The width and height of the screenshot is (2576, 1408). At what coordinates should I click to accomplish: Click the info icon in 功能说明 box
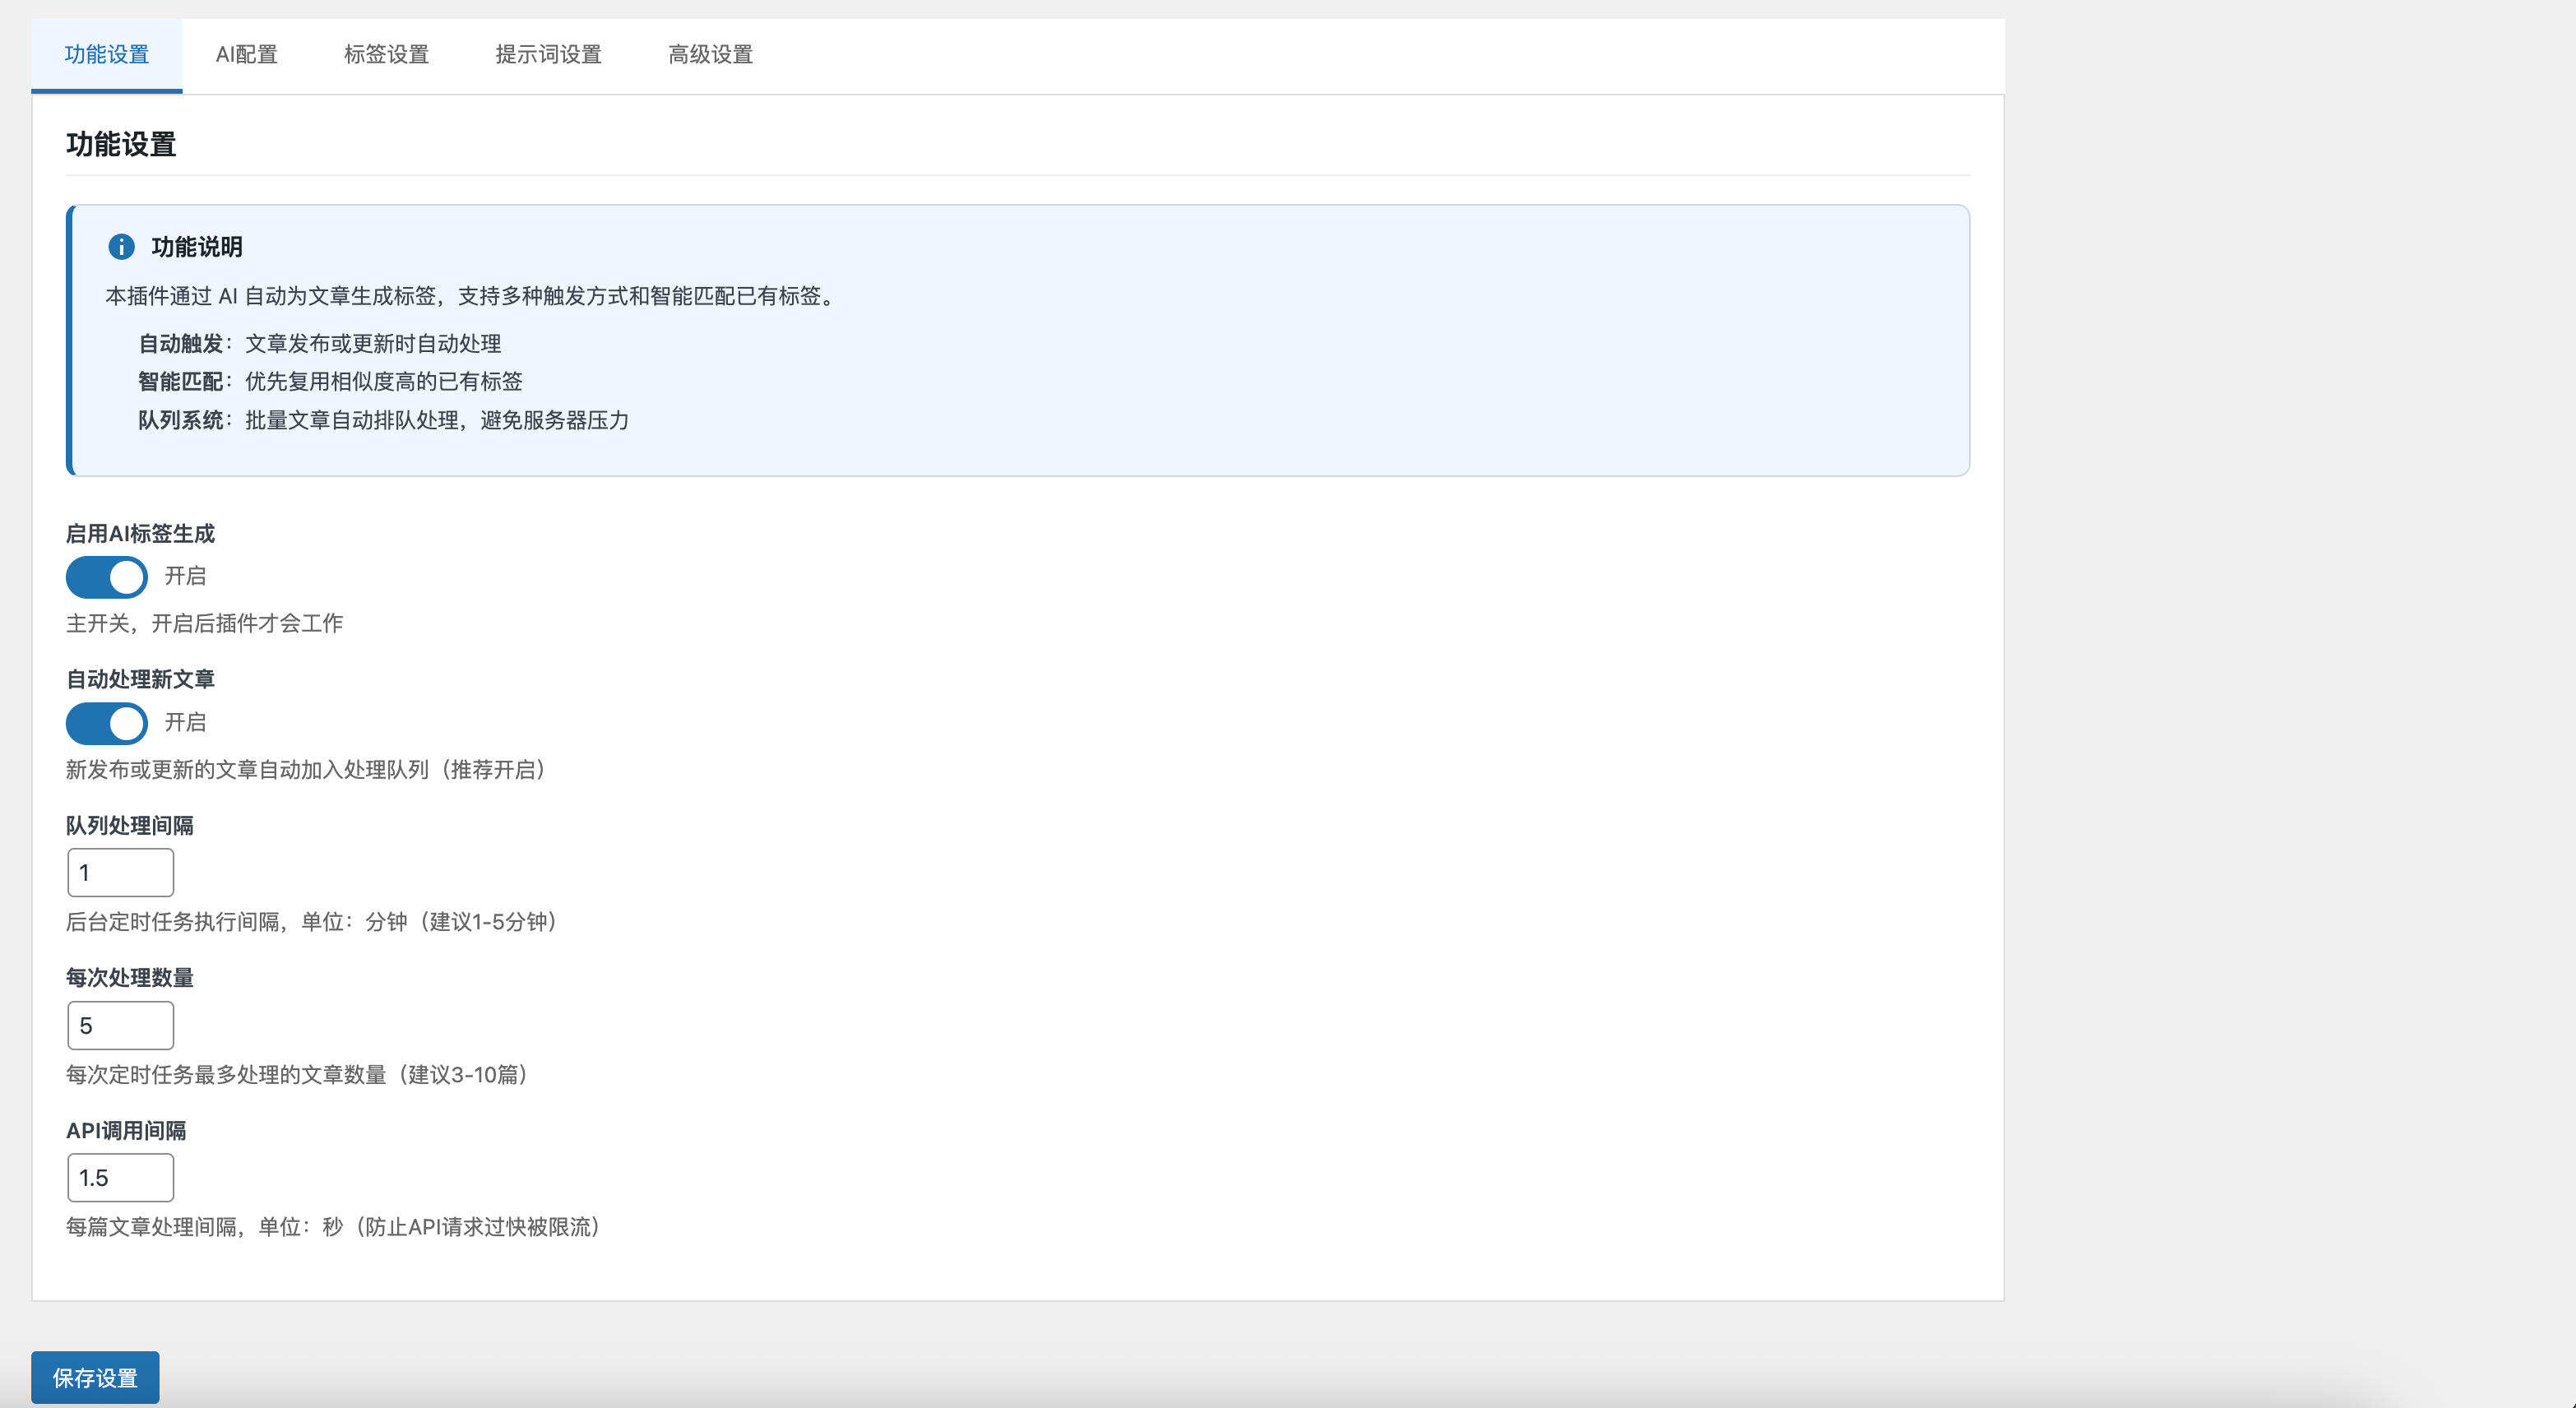123,246
